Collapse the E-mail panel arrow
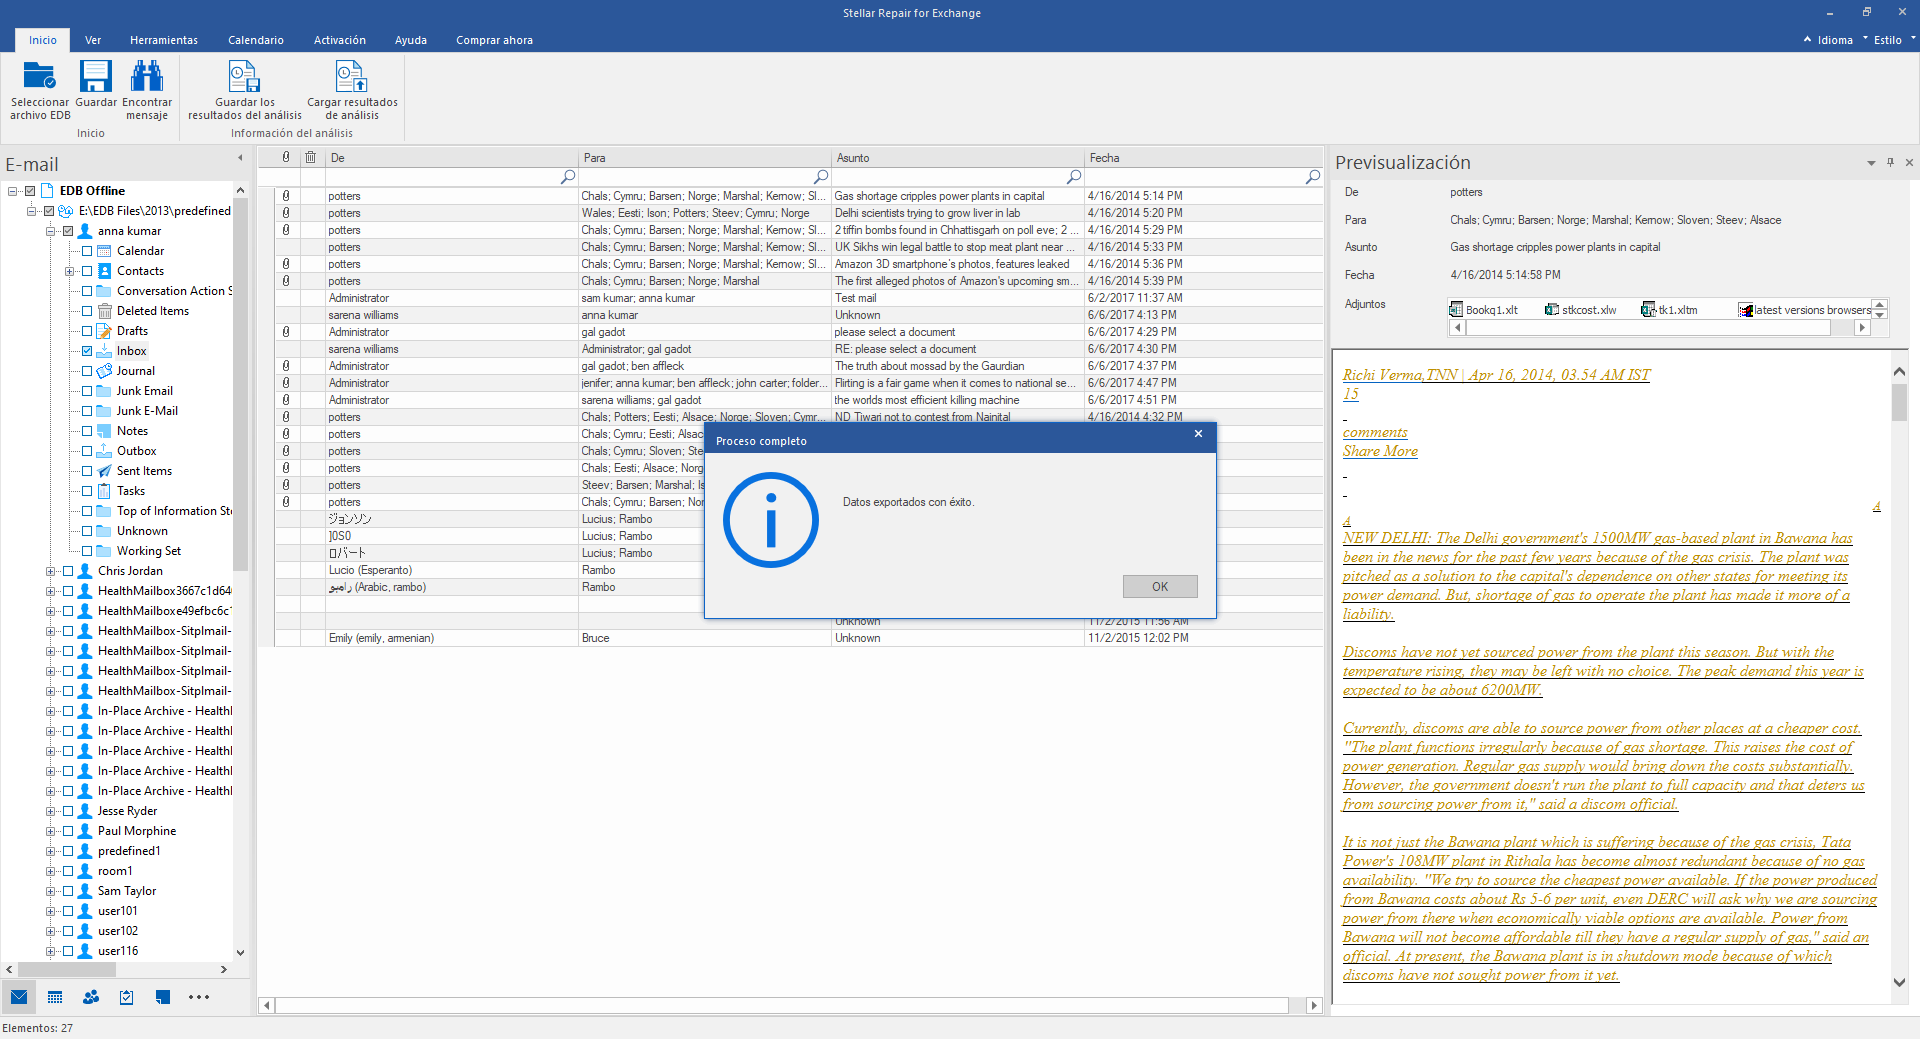 pos(240,158)
